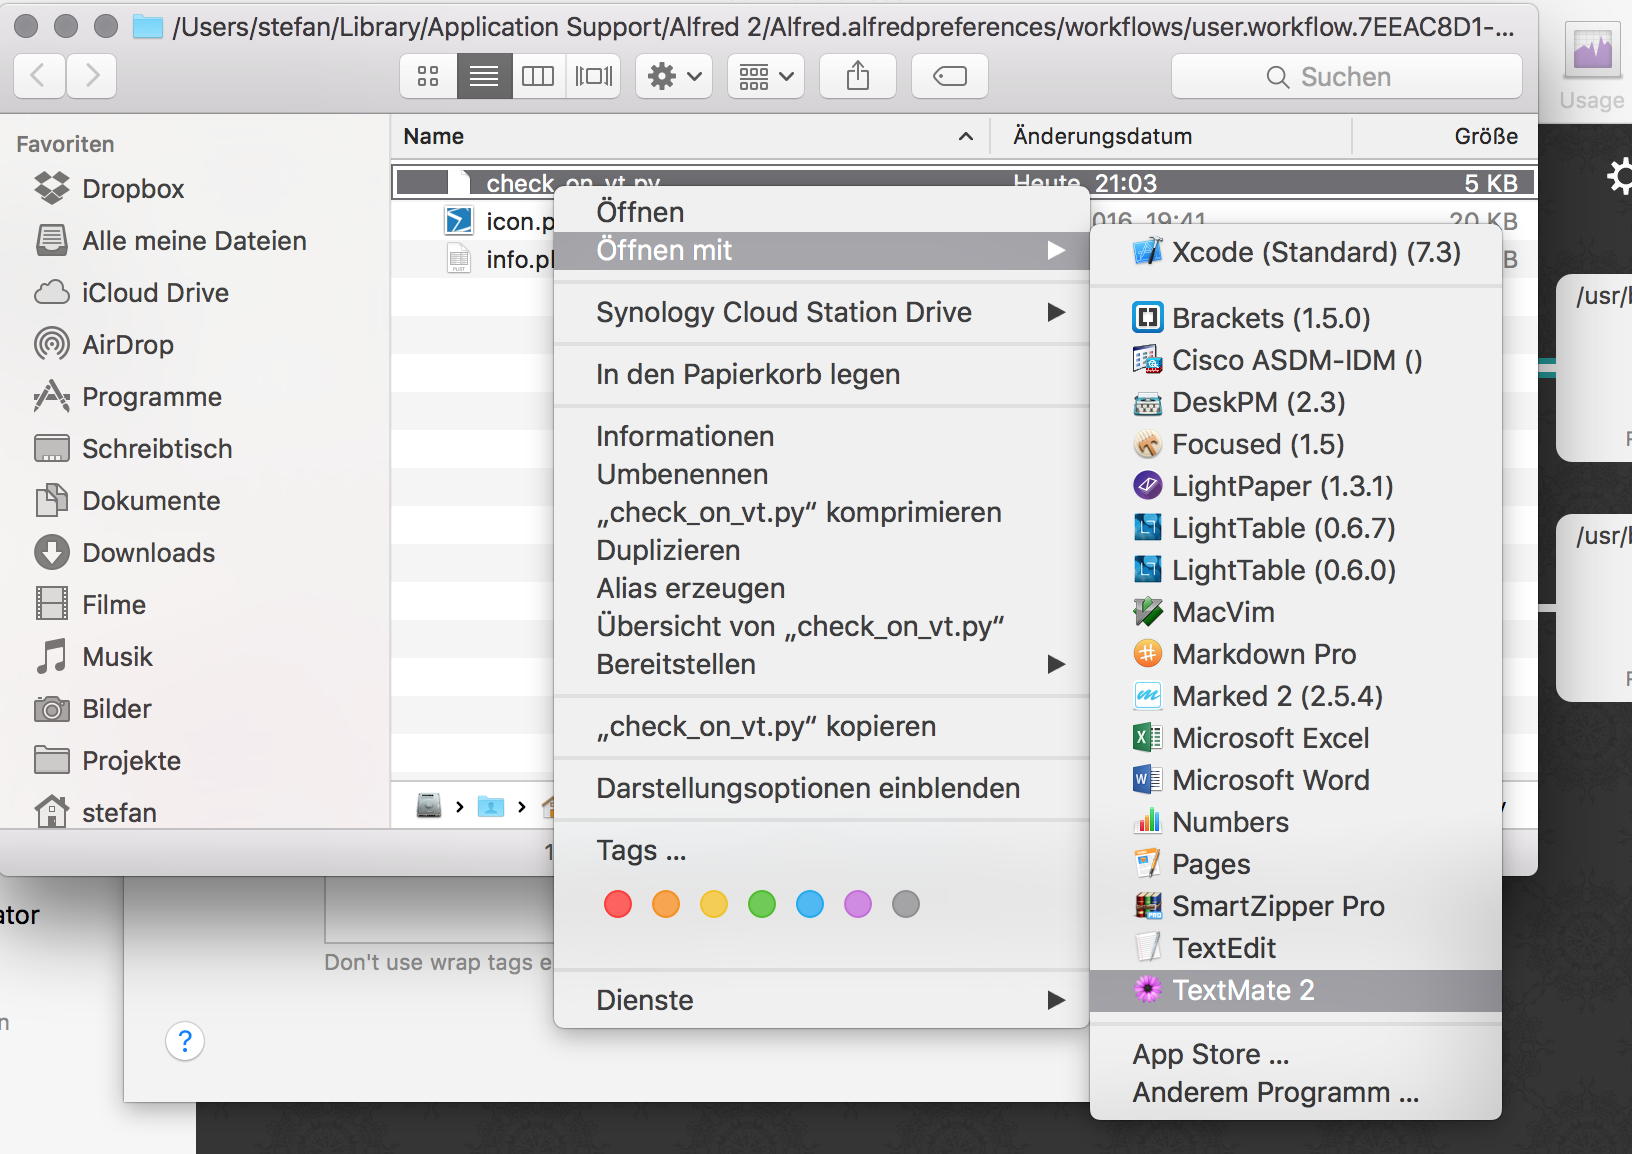This screenshot has height=1154, width=1632.
Task: Choose Übersicht von check_on_vt.py
Action: (x=821, y=626)
